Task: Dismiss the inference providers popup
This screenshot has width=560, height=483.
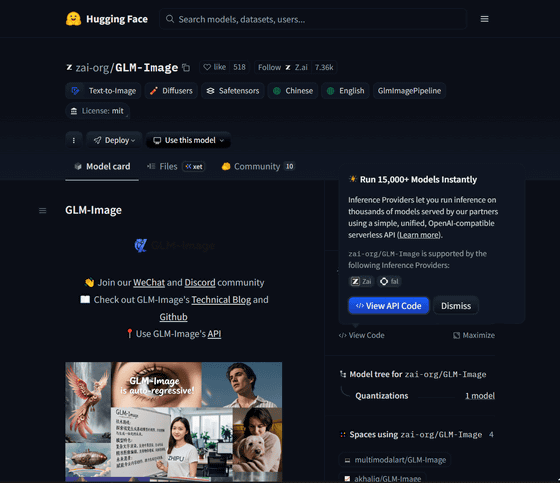Action: coord(456,306)
